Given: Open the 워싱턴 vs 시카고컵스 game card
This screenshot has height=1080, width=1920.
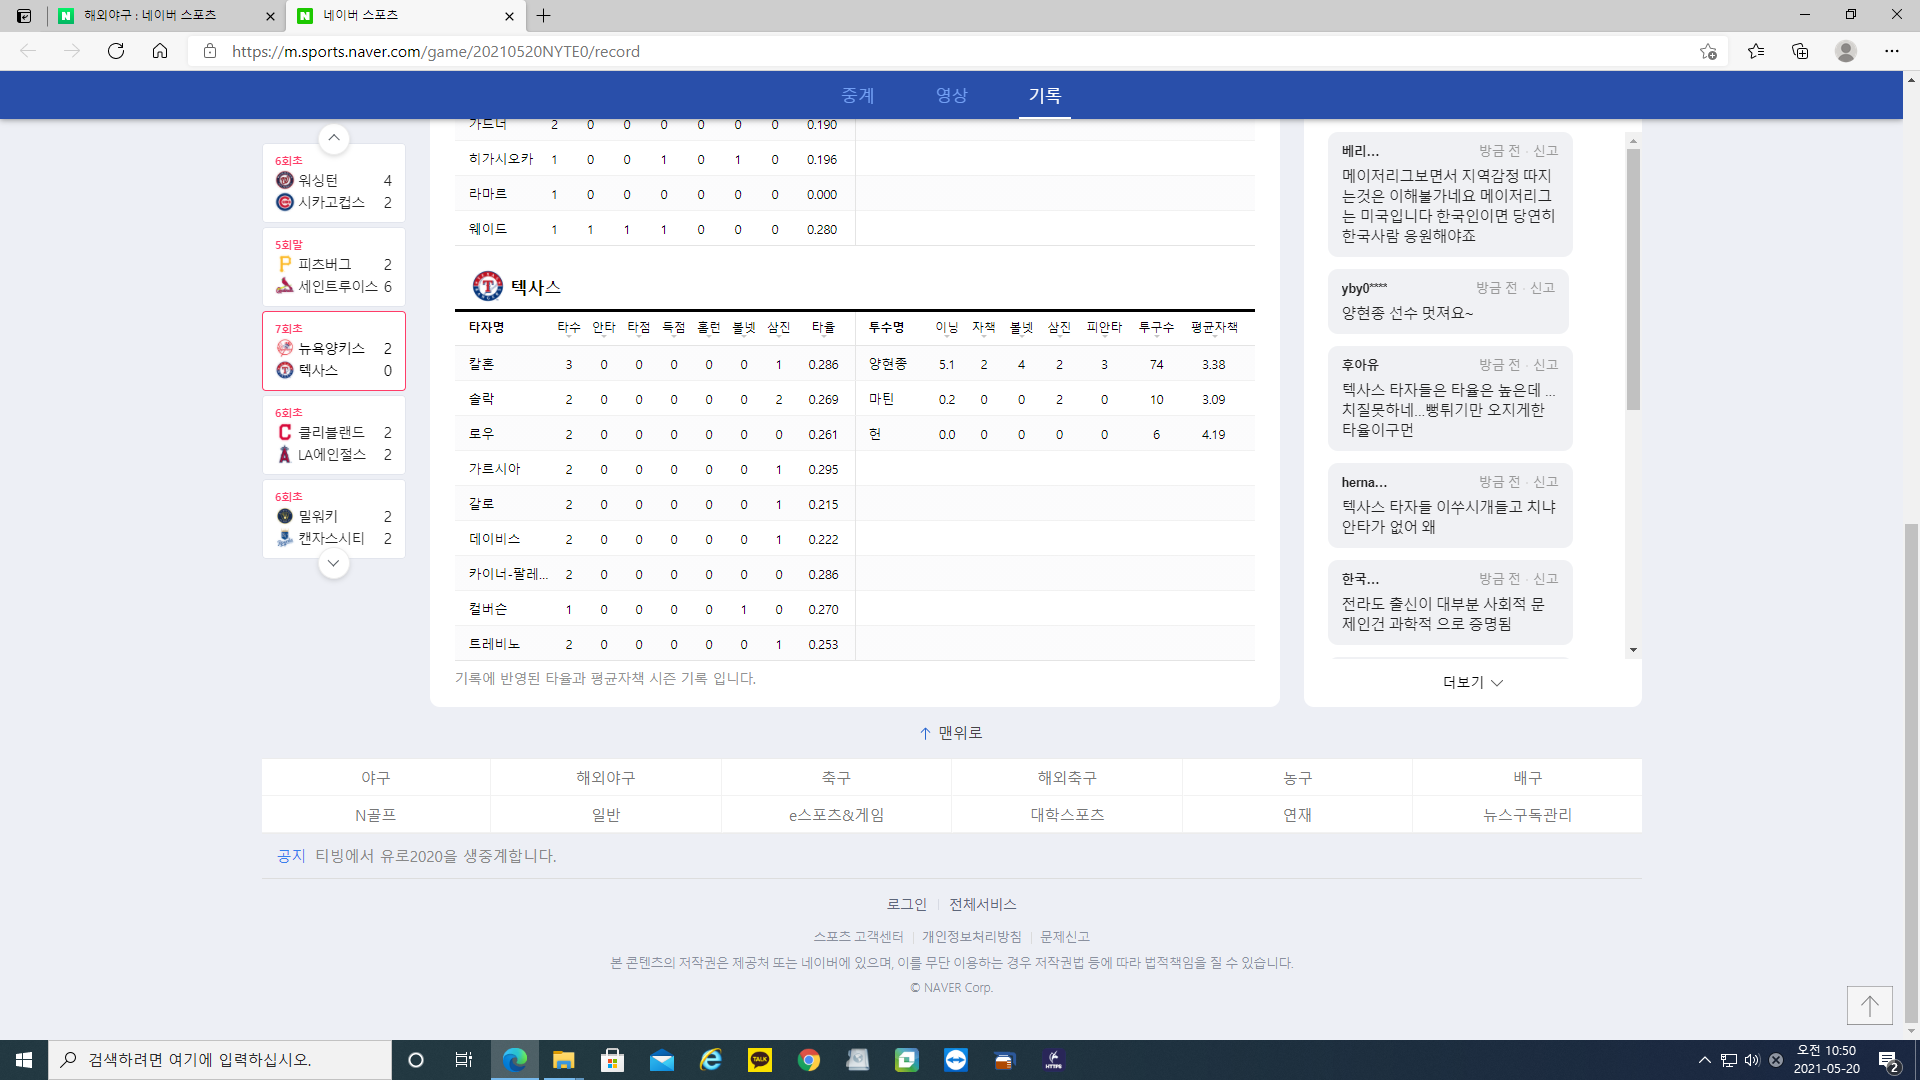Looking at the screenshot, I should pyautogui.click(x=334, y=183).
